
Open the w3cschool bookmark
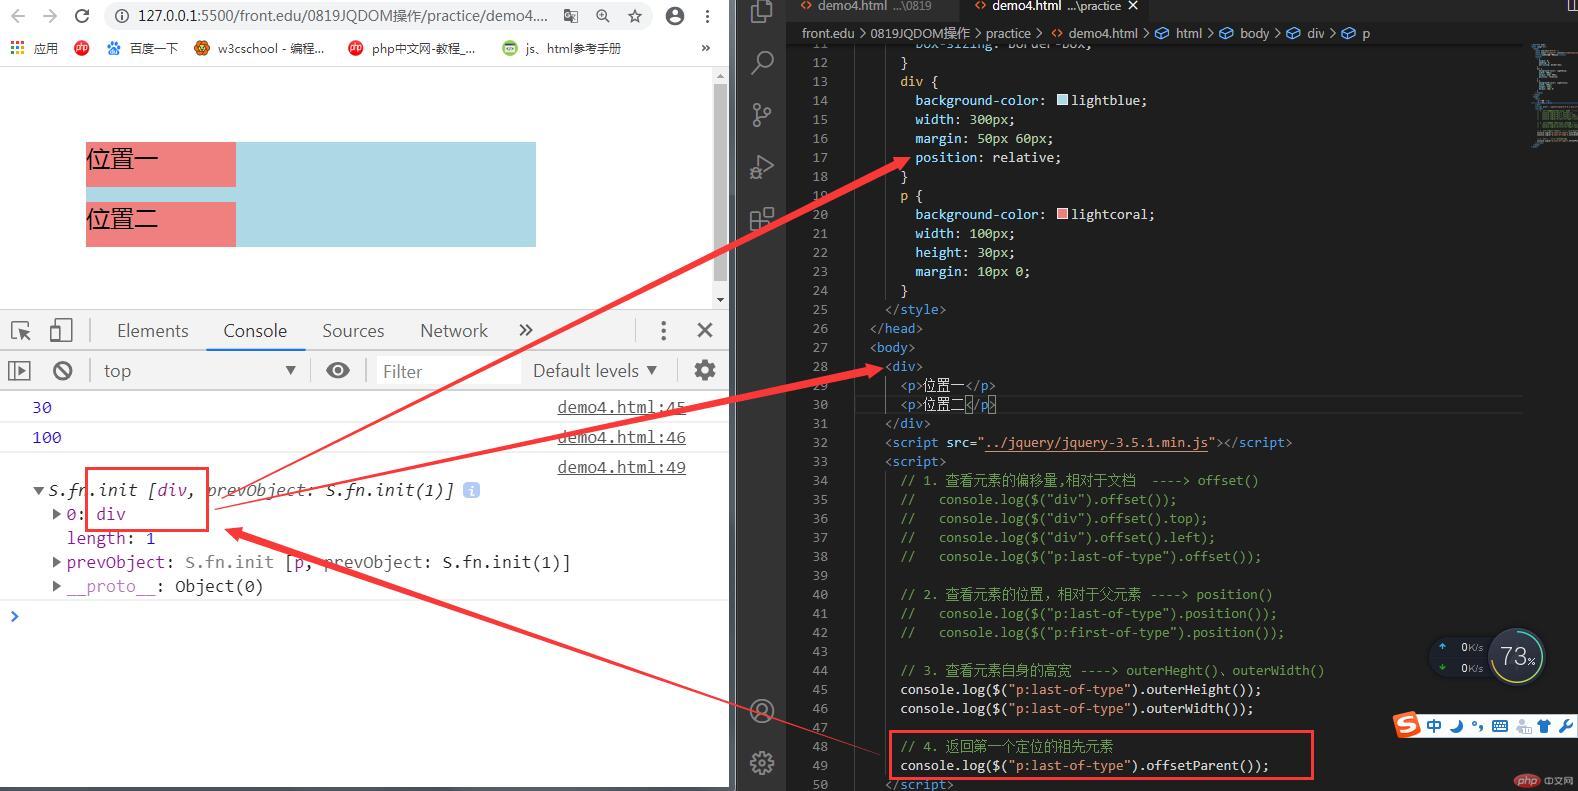tap(260, 48)
